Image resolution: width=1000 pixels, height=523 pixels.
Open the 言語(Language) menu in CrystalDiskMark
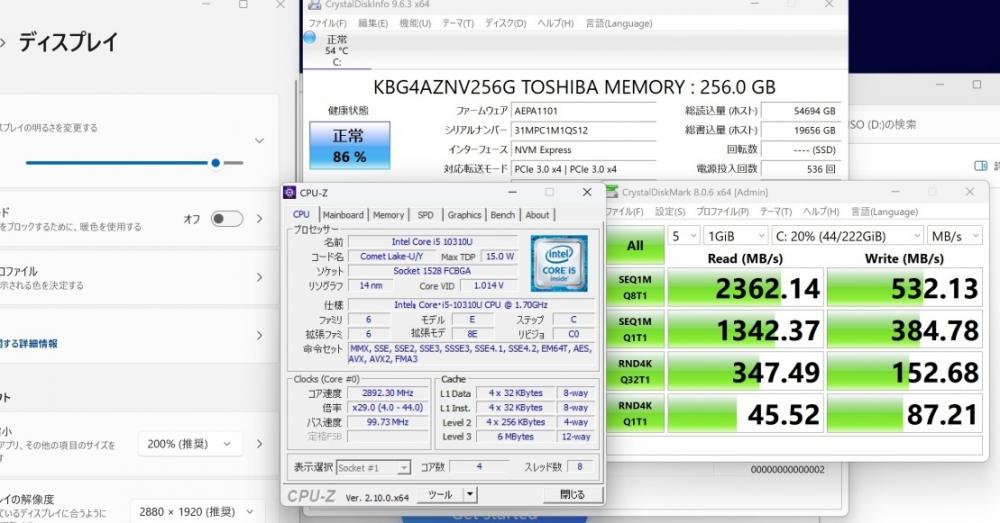885,212
